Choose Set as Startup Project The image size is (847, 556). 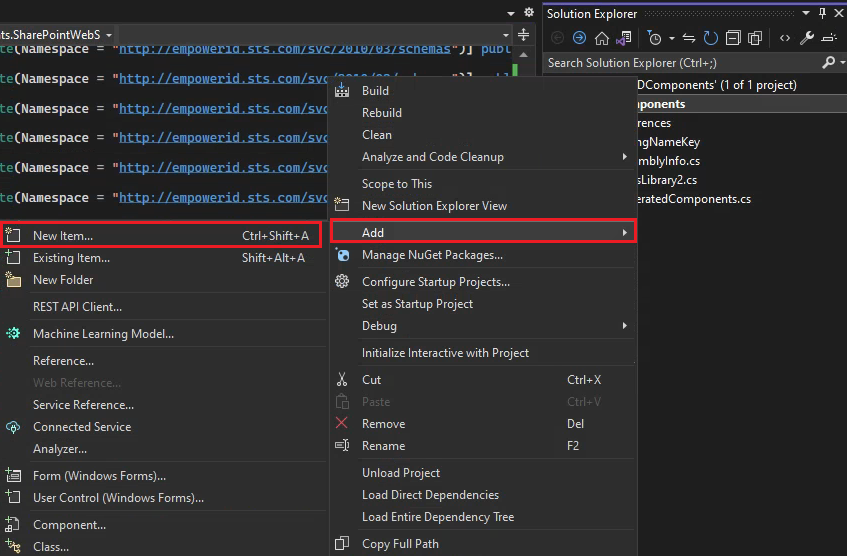pyautogui.click(x=483, y=304)
